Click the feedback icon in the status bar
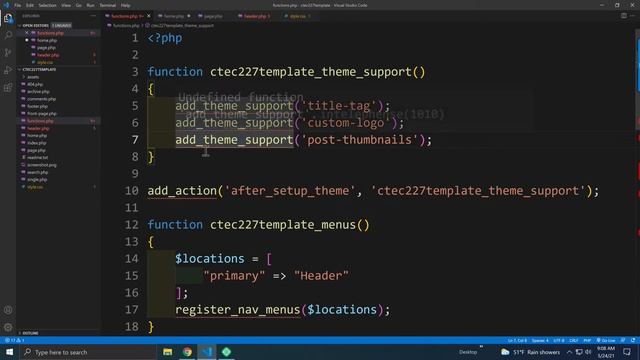This screenshot has height=360, width=640. [x=623, y=340]
